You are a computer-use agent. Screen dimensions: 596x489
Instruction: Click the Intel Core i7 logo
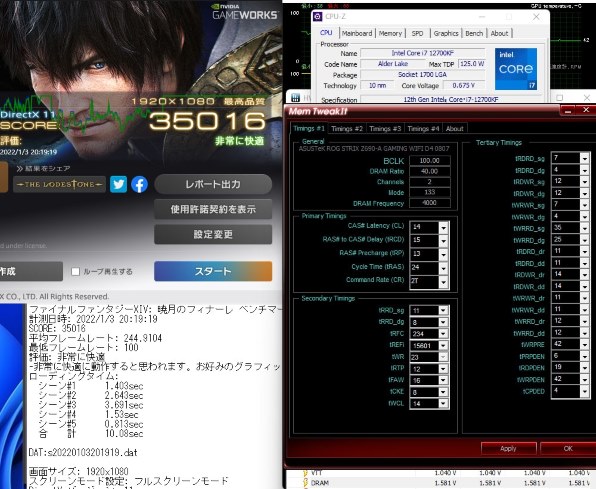click(x=516, y=69)
